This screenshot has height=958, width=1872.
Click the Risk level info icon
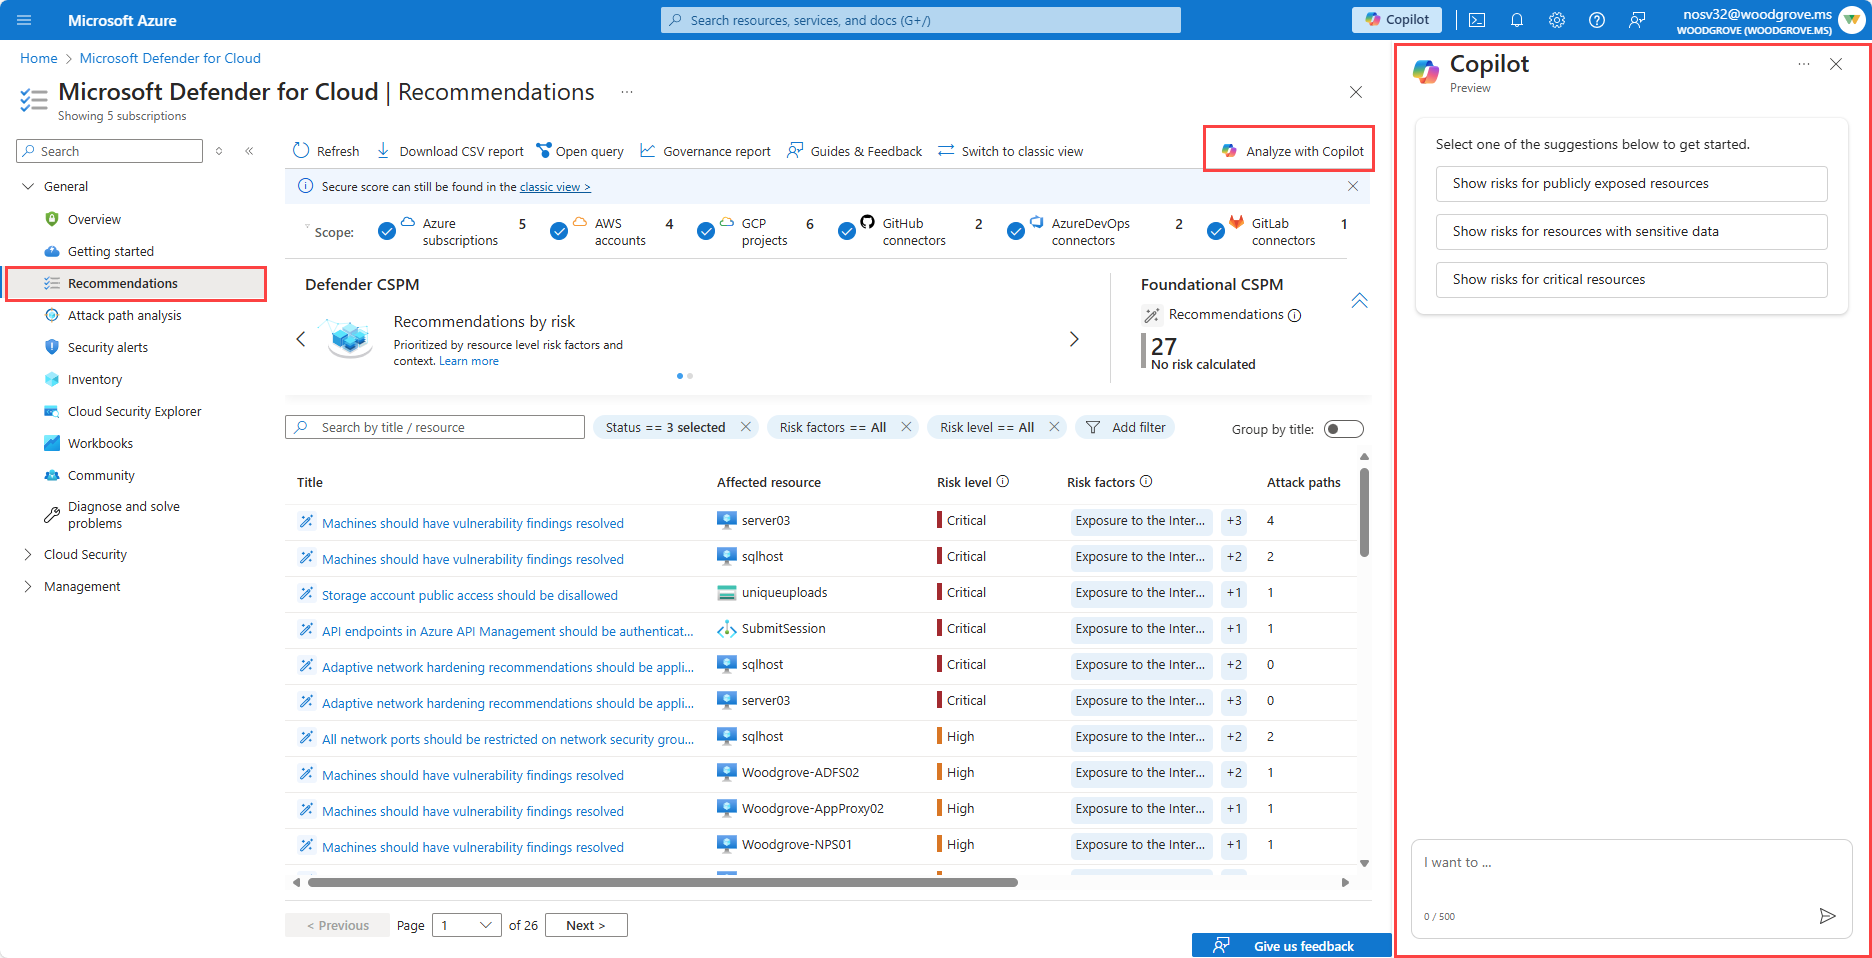click(x=1003, y=482)
